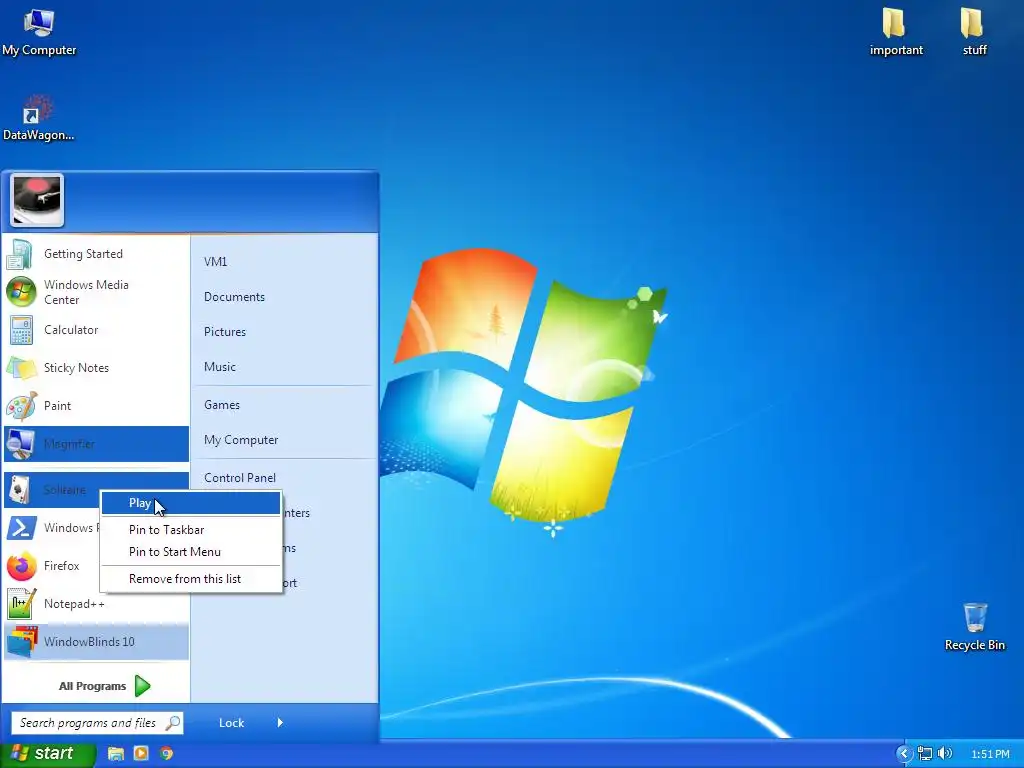Launch Paint from the Start menu
1024x768 pixels.
[96, 406]
